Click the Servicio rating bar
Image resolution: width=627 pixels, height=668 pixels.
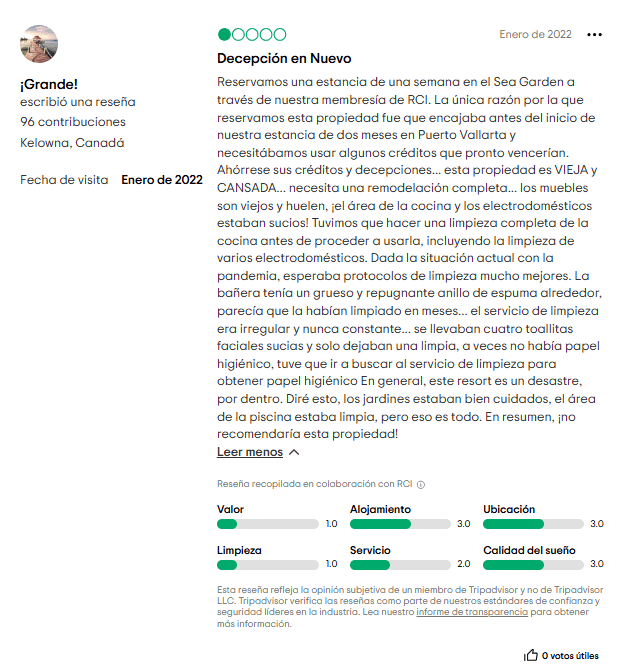[x=400, y=565]
